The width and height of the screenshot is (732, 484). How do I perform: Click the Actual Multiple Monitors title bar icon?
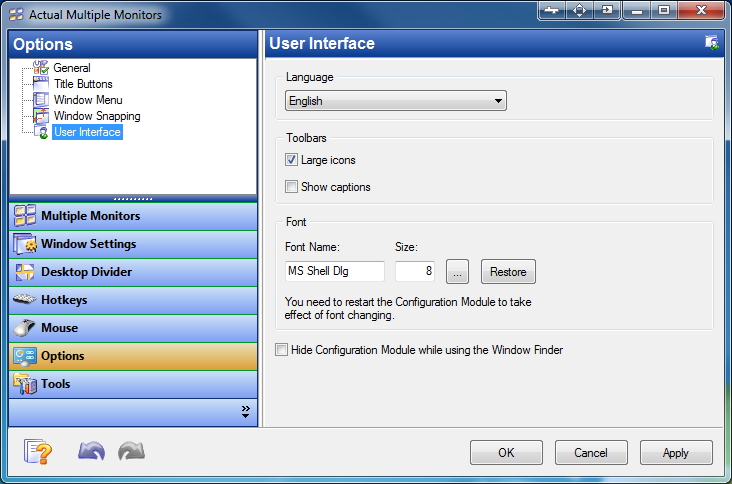16,15
